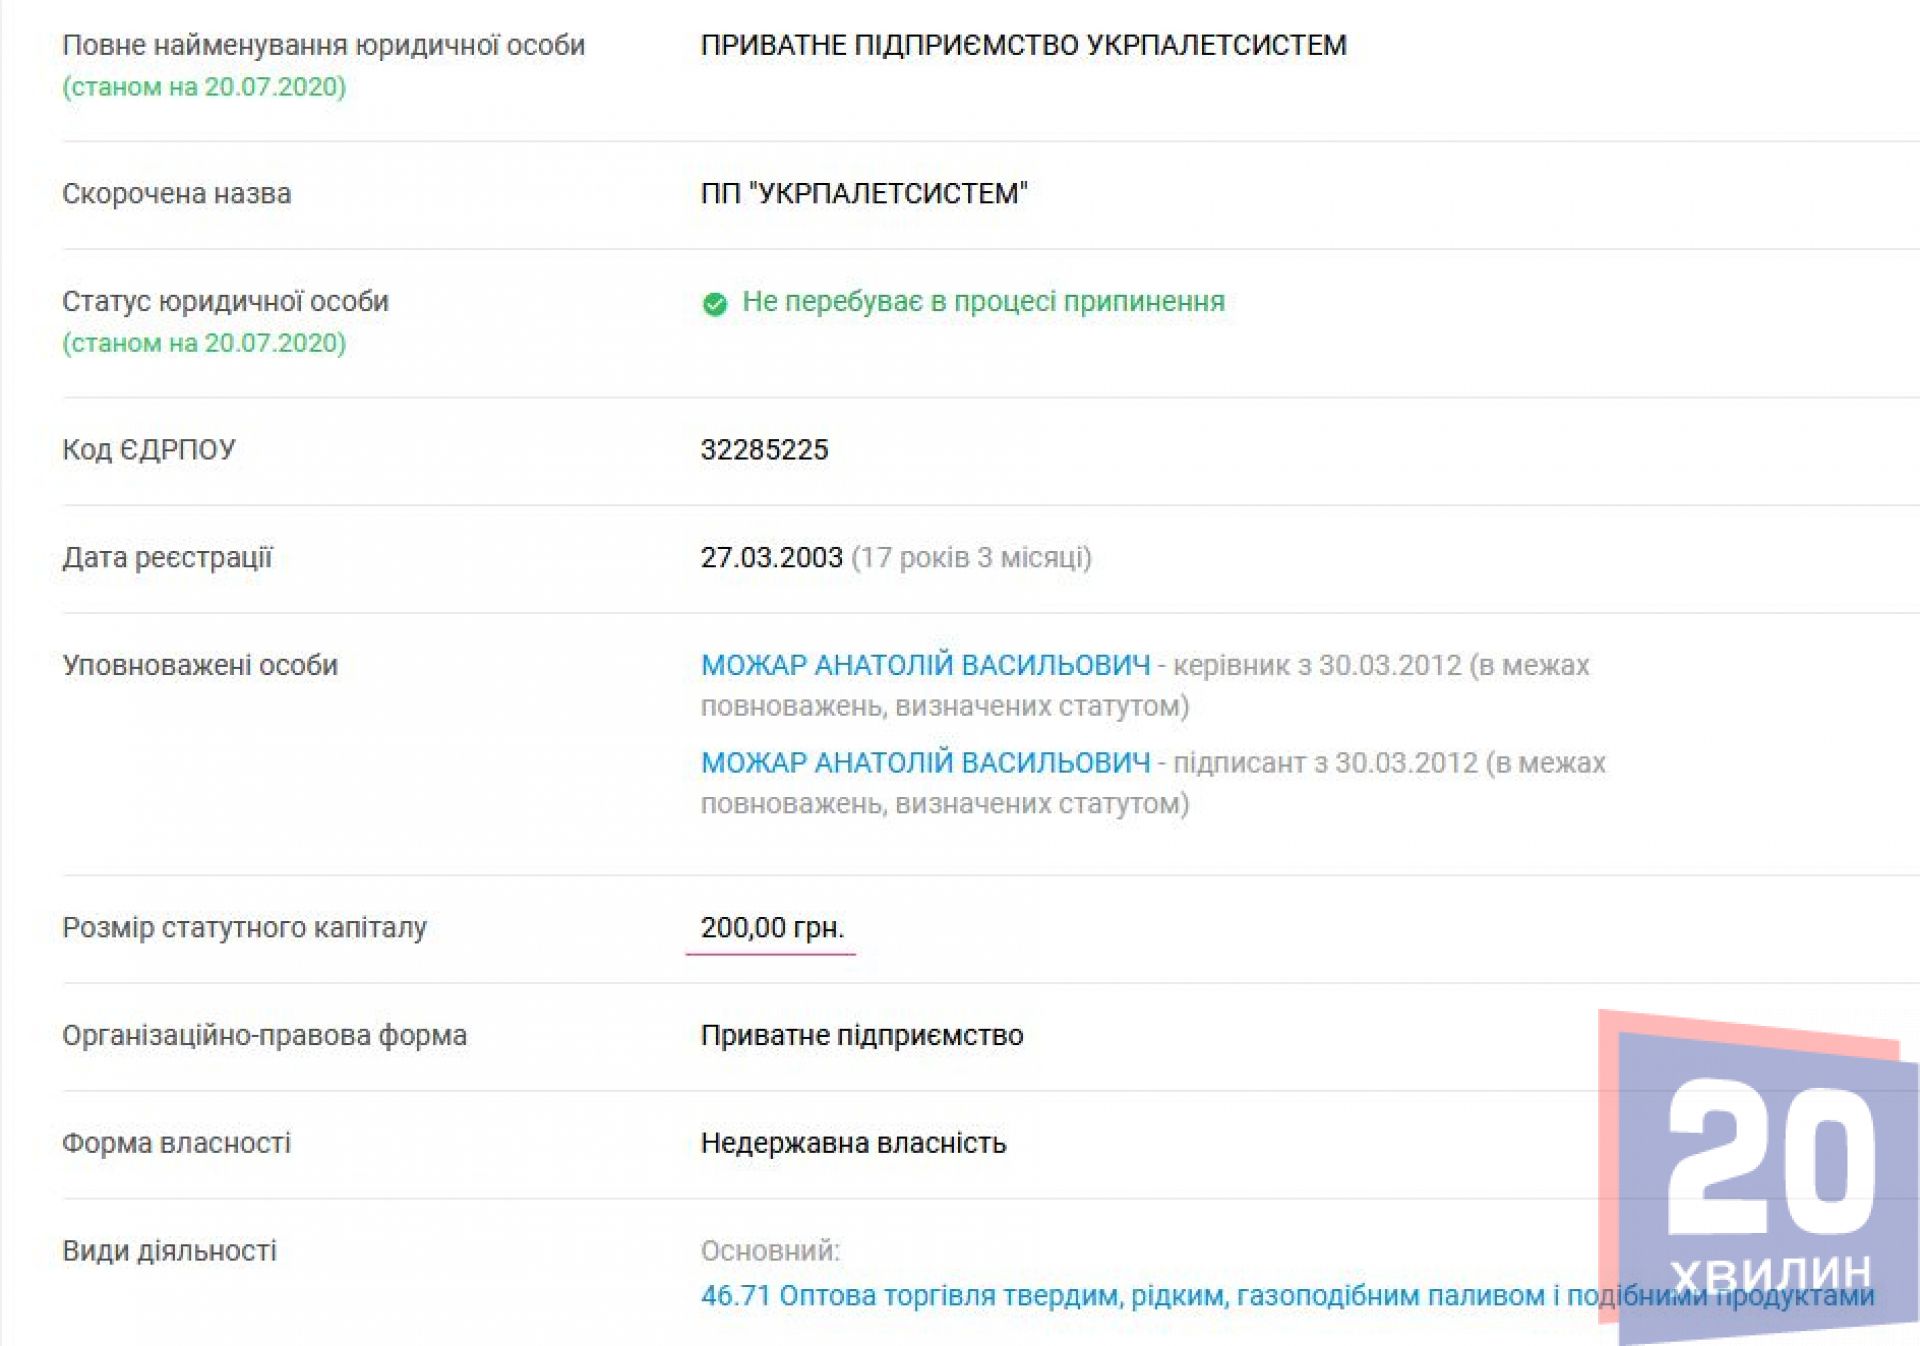1920x1346 pixels.
Task: Click the Основний: activity heading
Action: (770, 1251)
